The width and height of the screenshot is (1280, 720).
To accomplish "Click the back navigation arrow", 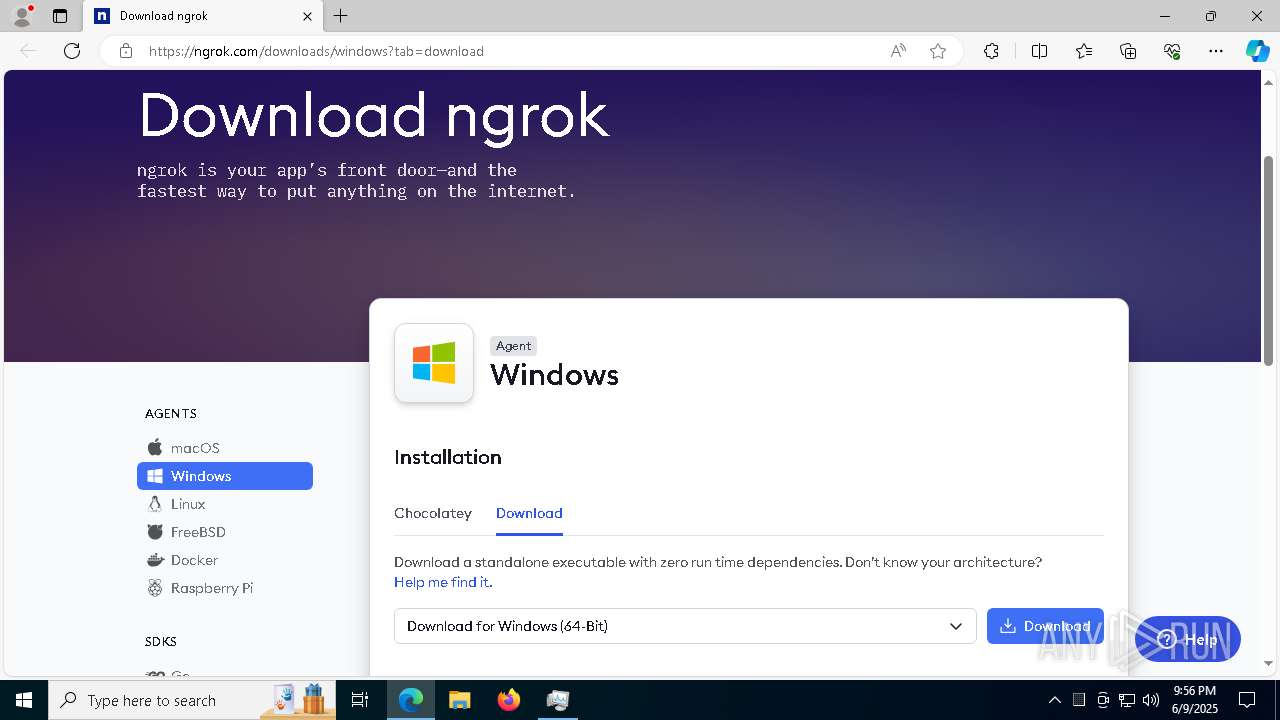I will [x=28, y=51].
